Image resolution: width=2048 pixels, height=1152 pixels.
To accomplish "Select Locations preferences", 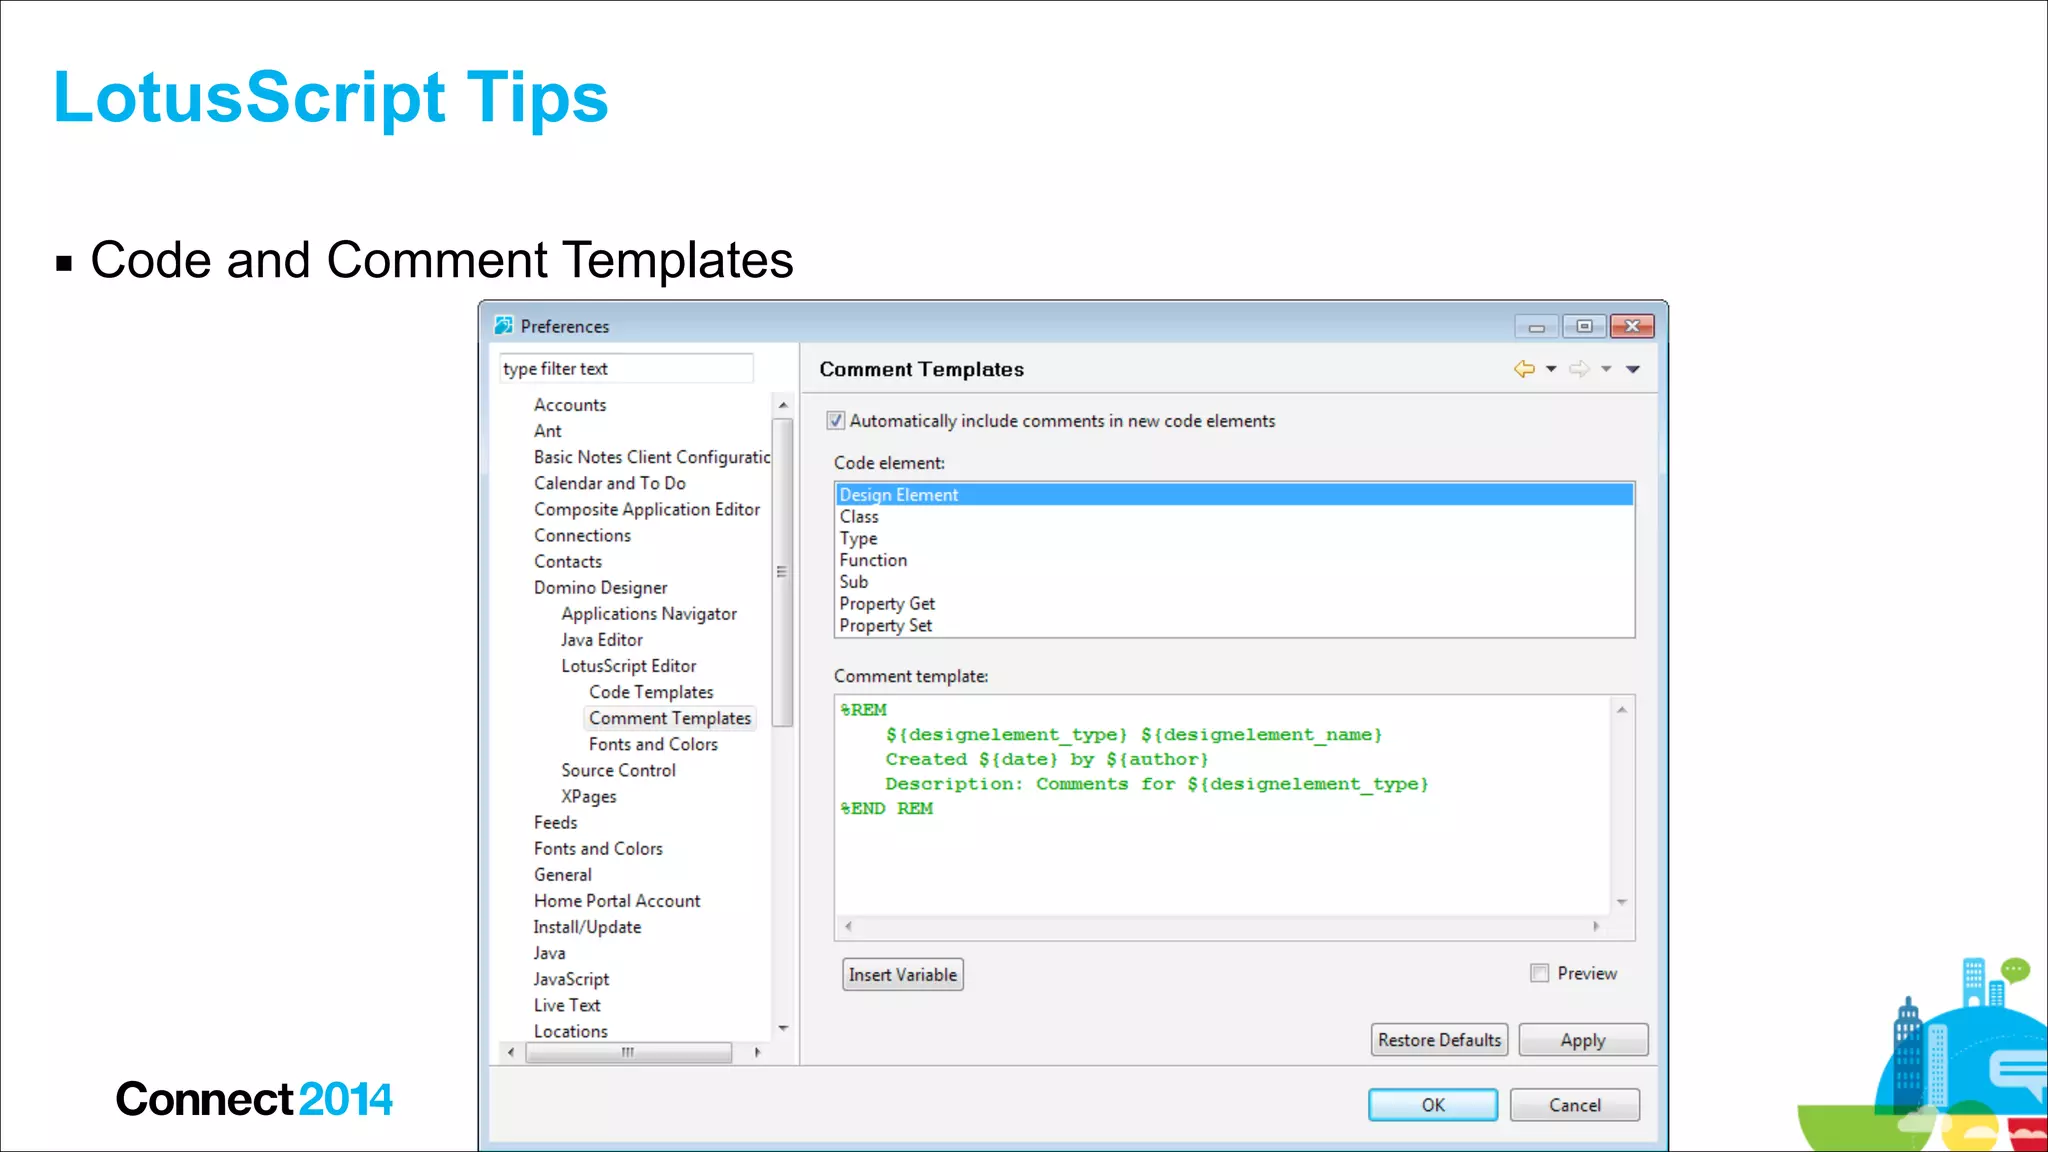I will pyautogui.click(x=570, y=1031).
